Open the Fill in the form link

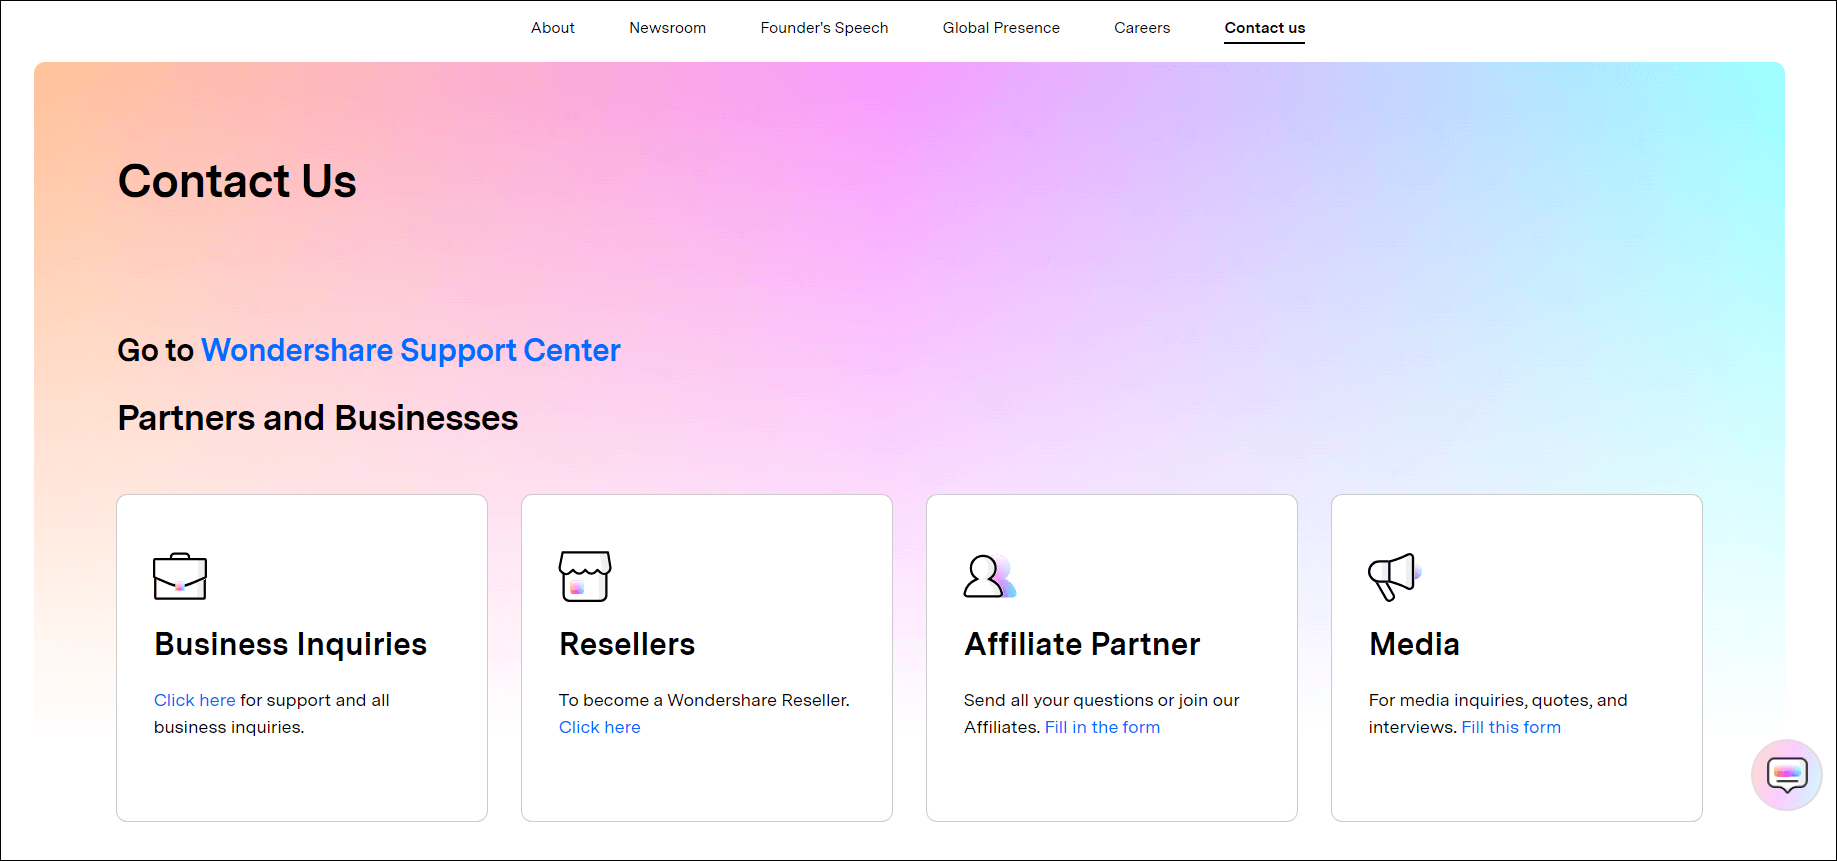click(x=1102, y=727)
